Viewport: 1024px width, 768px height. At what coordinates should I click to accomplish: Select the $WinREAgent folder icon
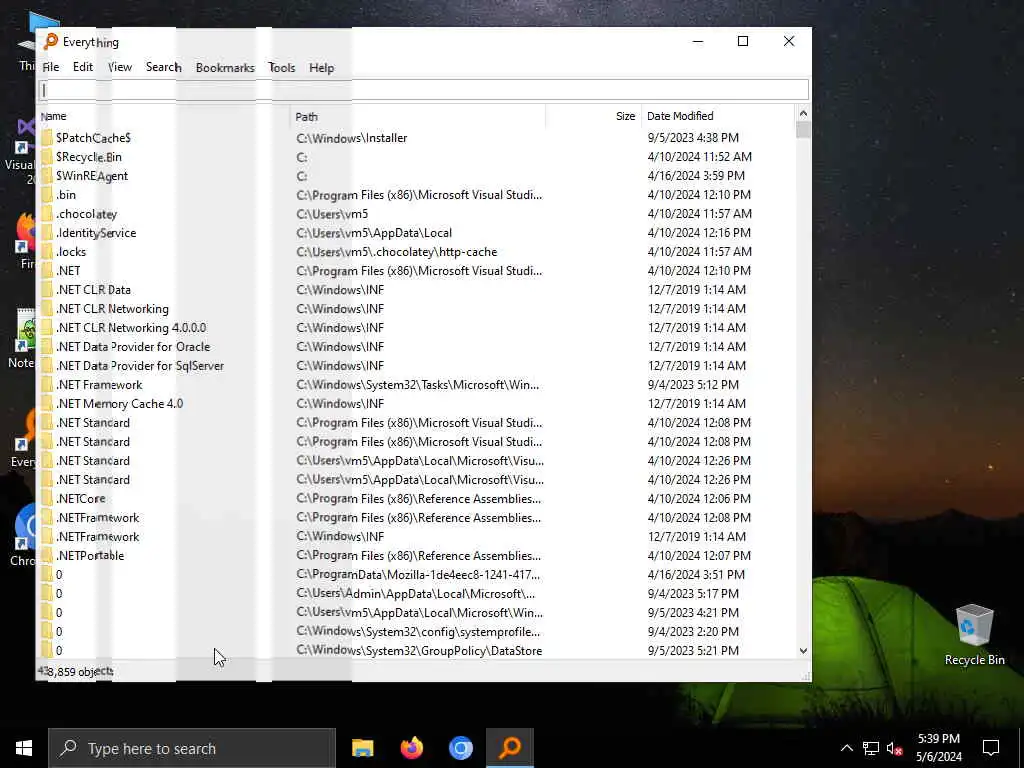[x=46, y=176]
